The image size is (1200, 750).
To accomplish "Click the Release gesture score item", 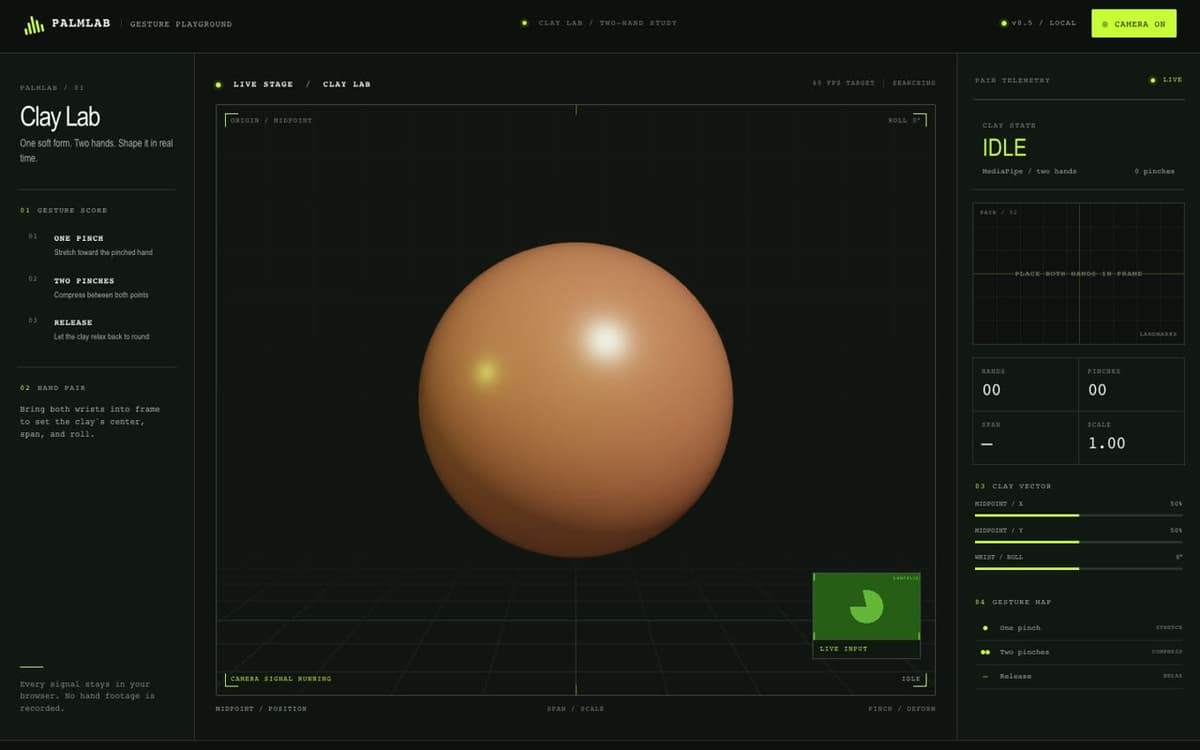I will pyautogui.click(x=97, y=329).
